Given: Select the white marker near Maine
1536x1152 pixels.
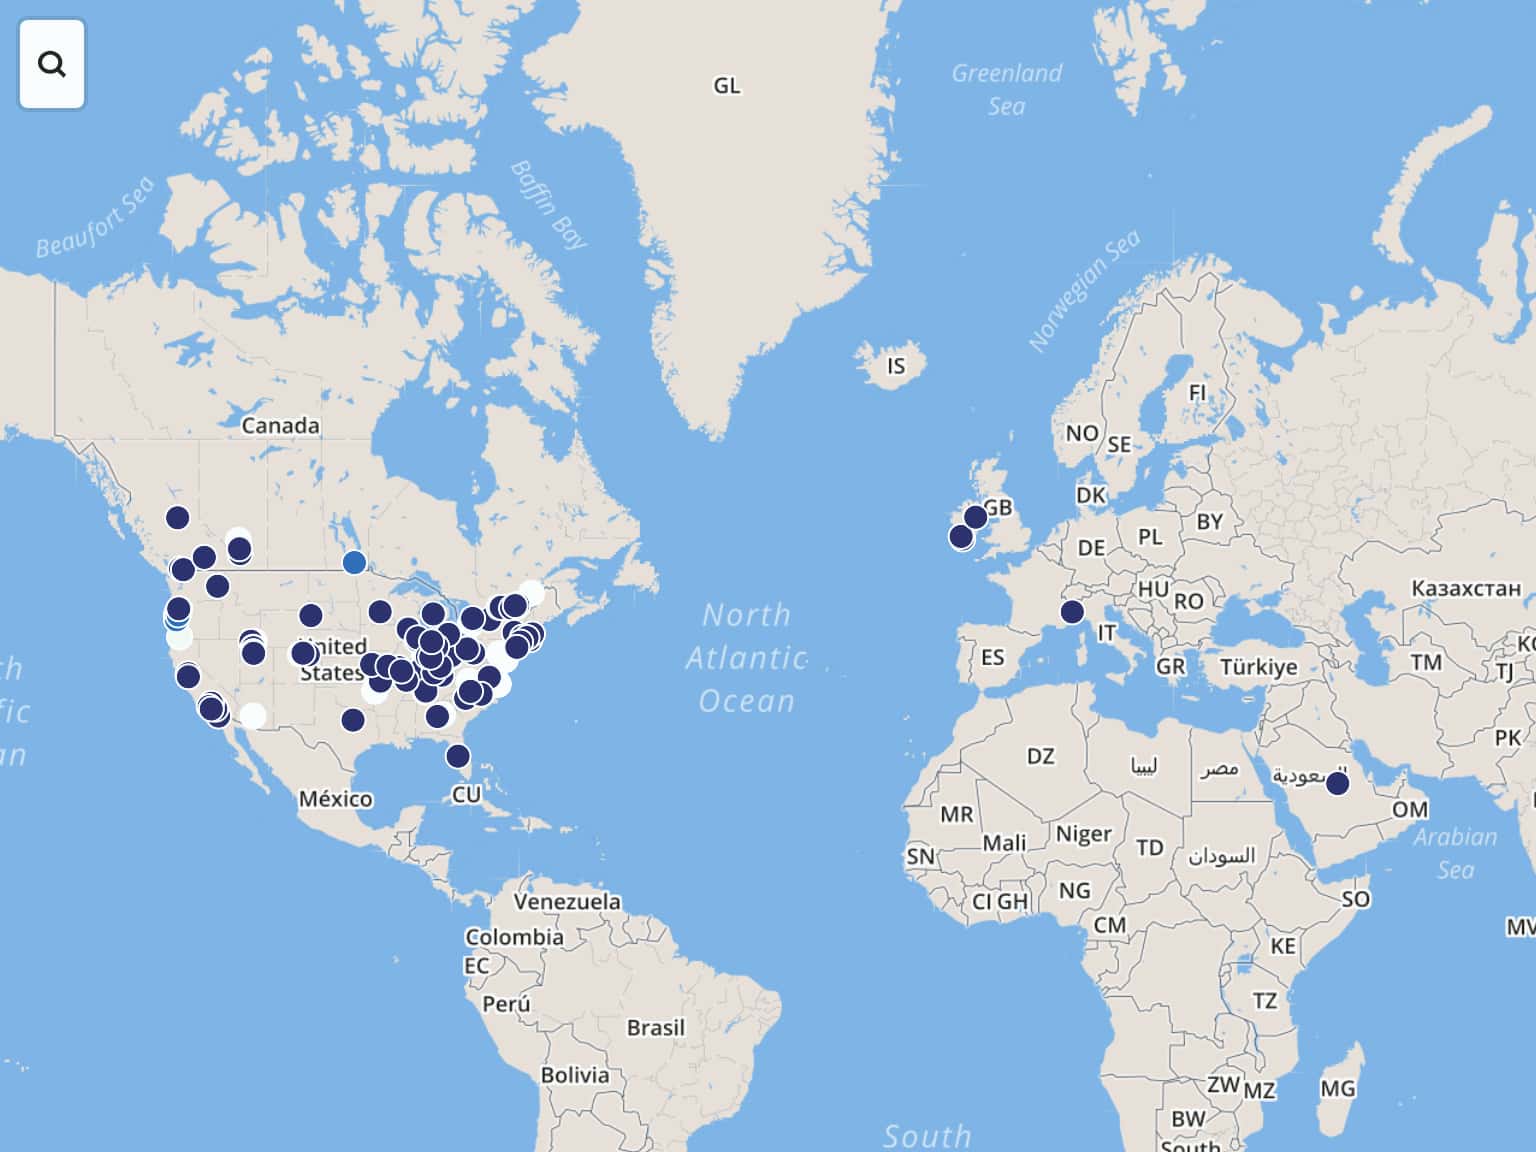Looking at the screenshot, I should tap(532, 592).
